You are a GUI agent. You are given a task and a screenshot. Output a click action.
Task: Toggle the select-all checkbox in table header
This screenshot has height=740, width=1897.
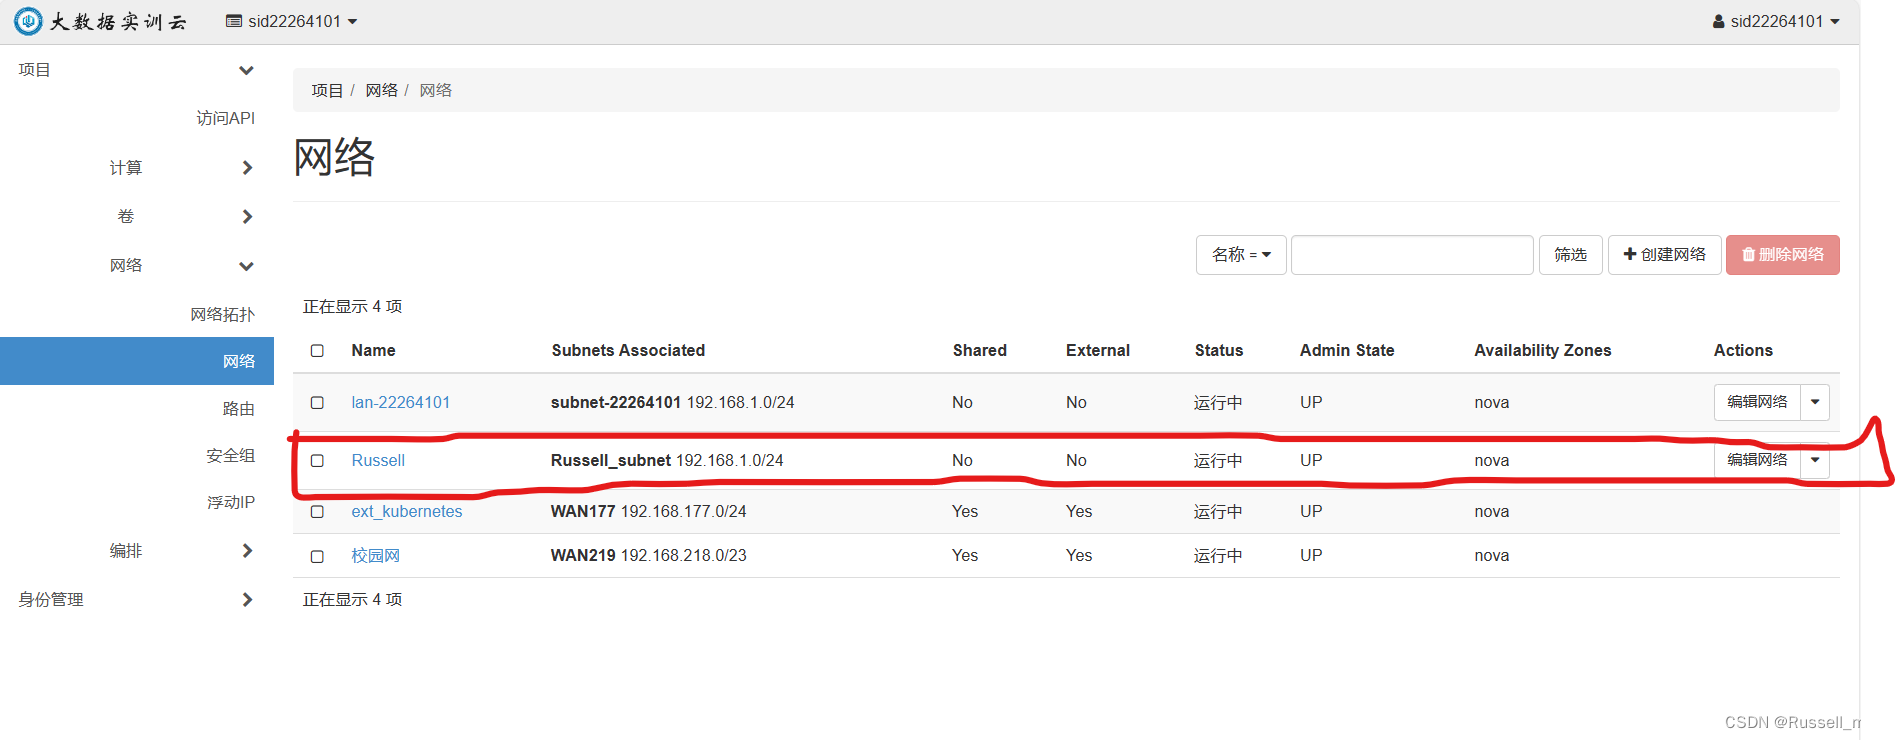(x=317, y=351)
